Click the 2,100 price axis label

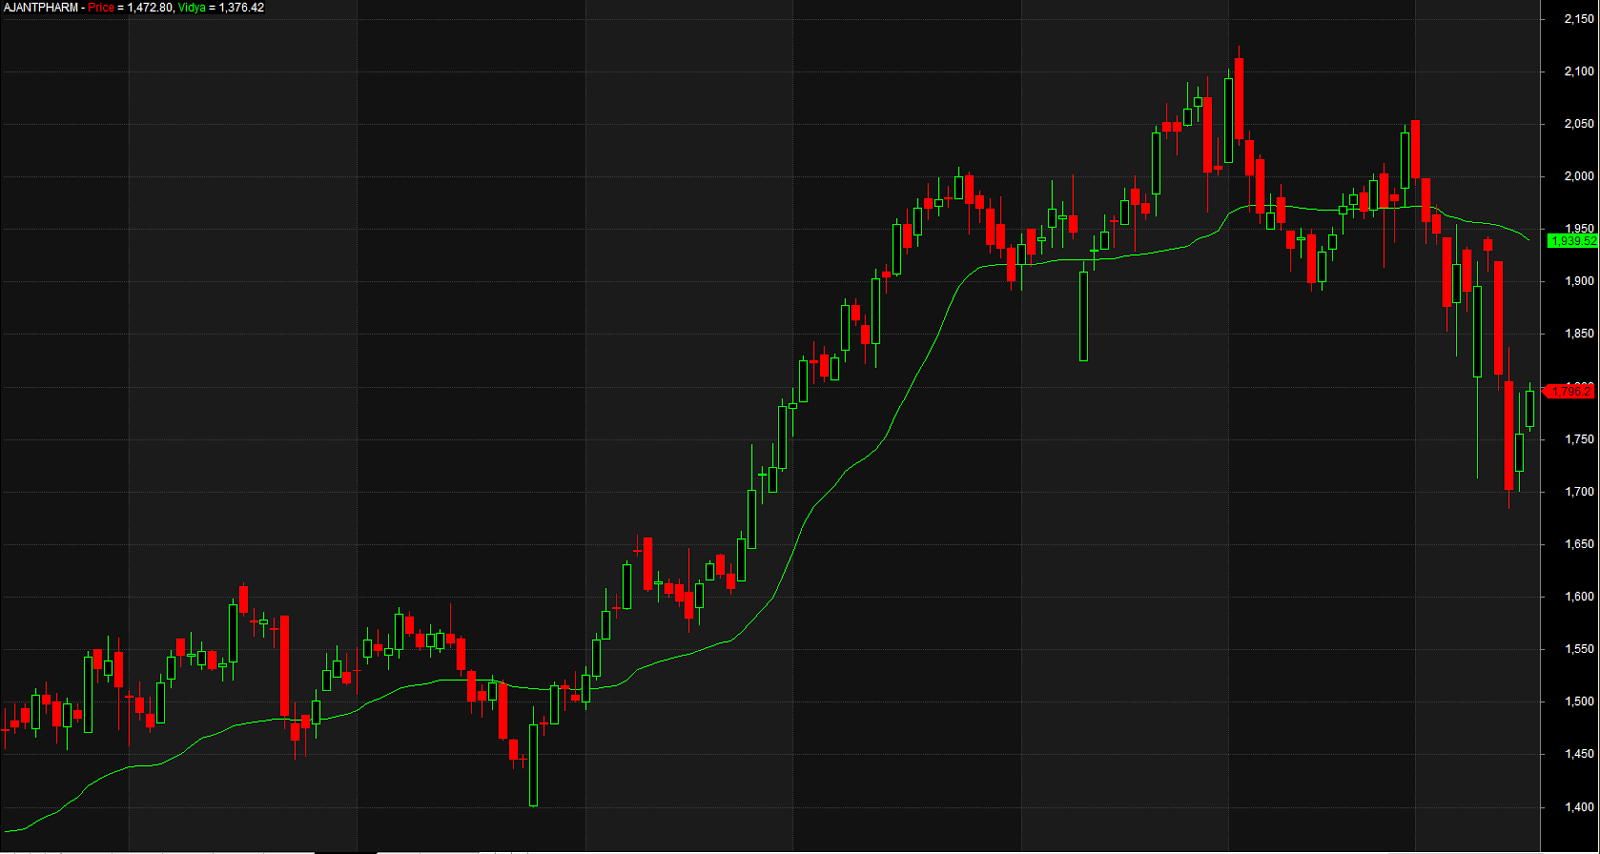pyautogui.click(x=1579, y=72)
